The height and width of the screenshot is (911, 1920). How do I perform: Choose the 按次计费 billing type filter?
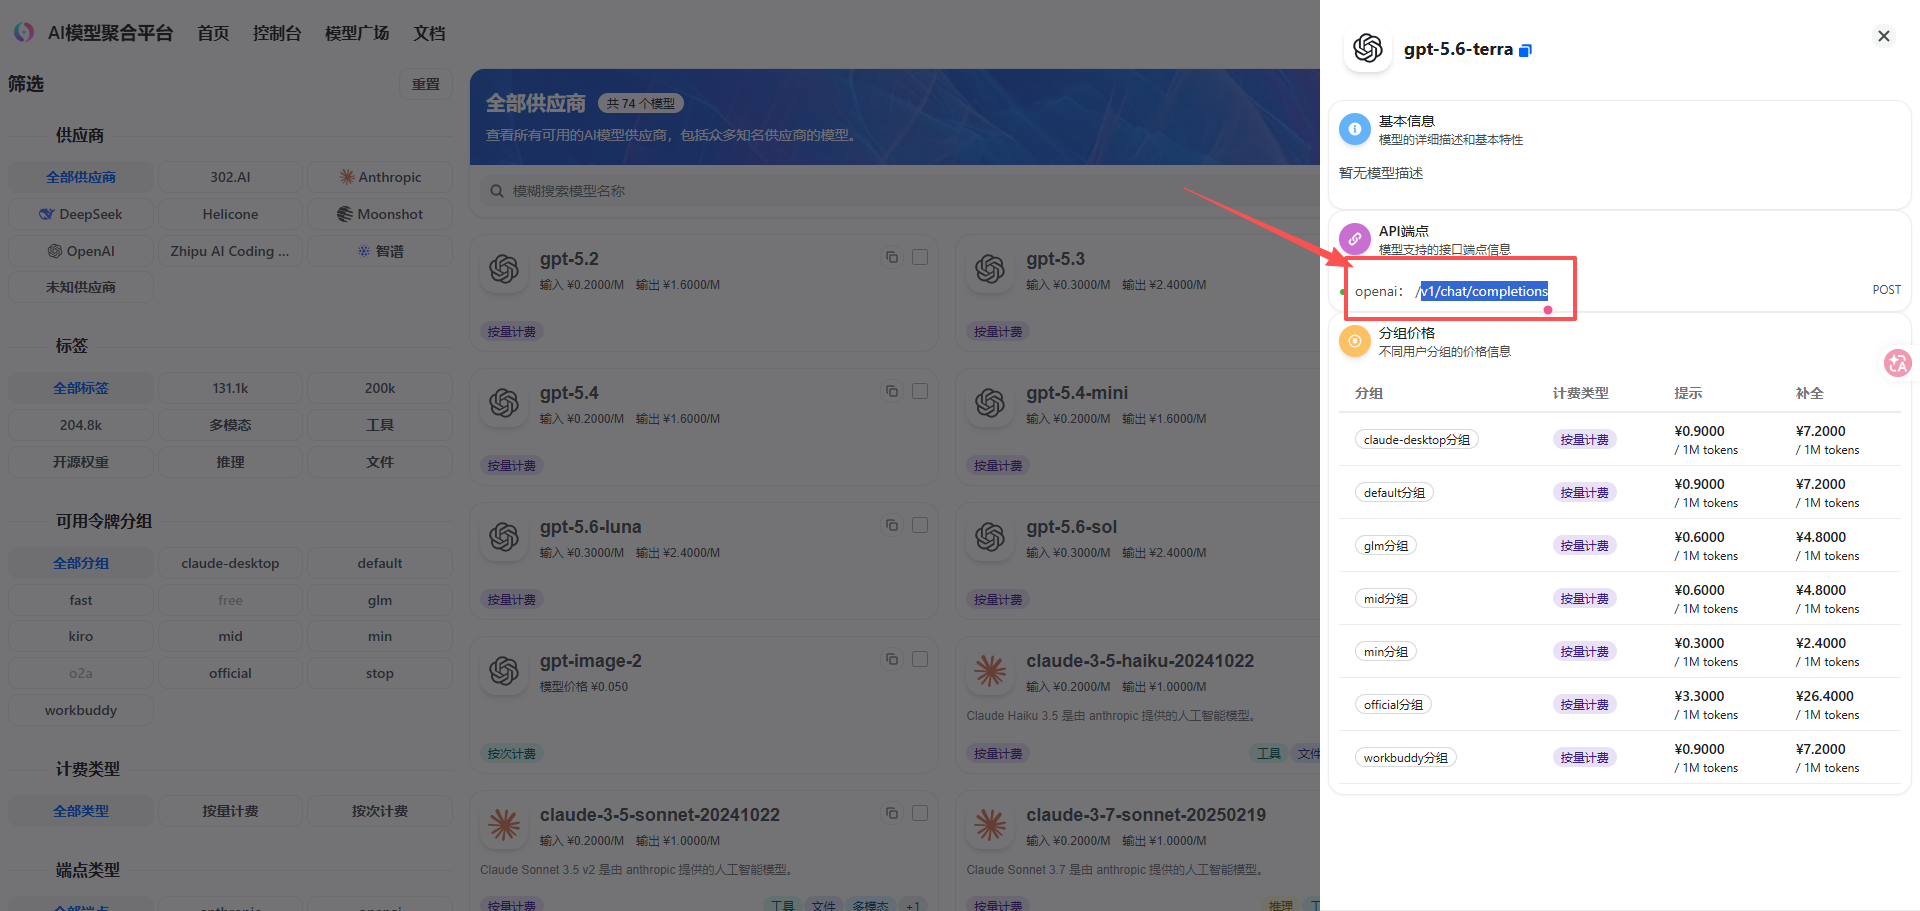click(380, 811)
